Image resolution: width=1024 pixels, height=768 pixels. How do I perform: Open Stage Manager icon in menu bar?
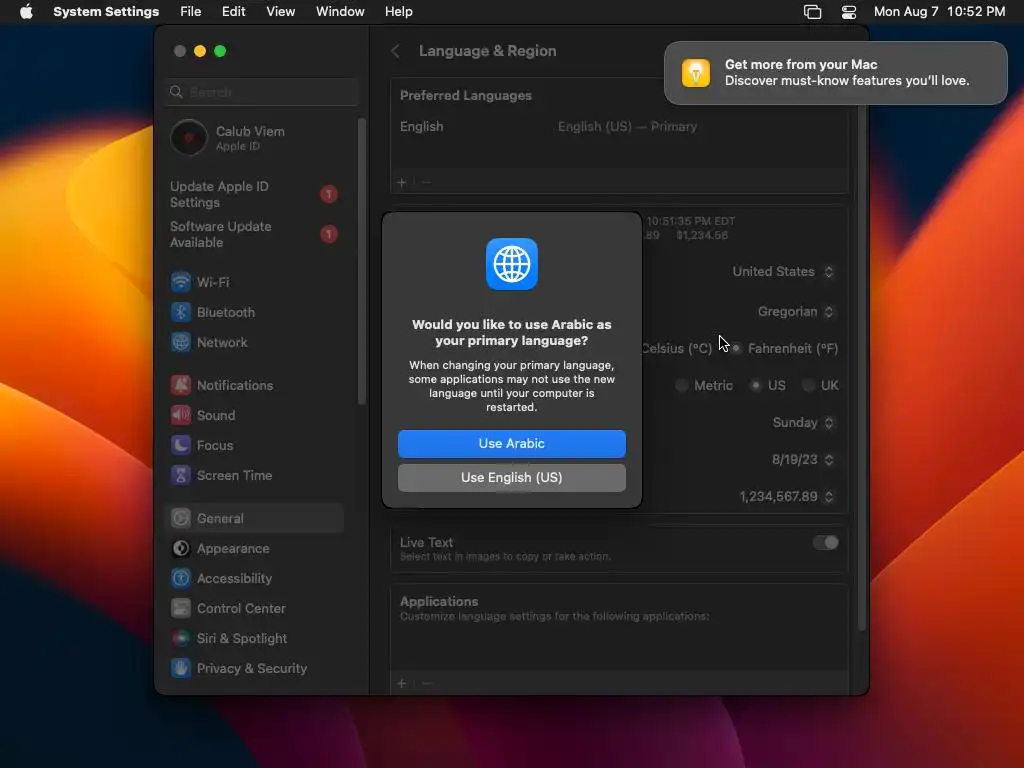click(812, 12)
